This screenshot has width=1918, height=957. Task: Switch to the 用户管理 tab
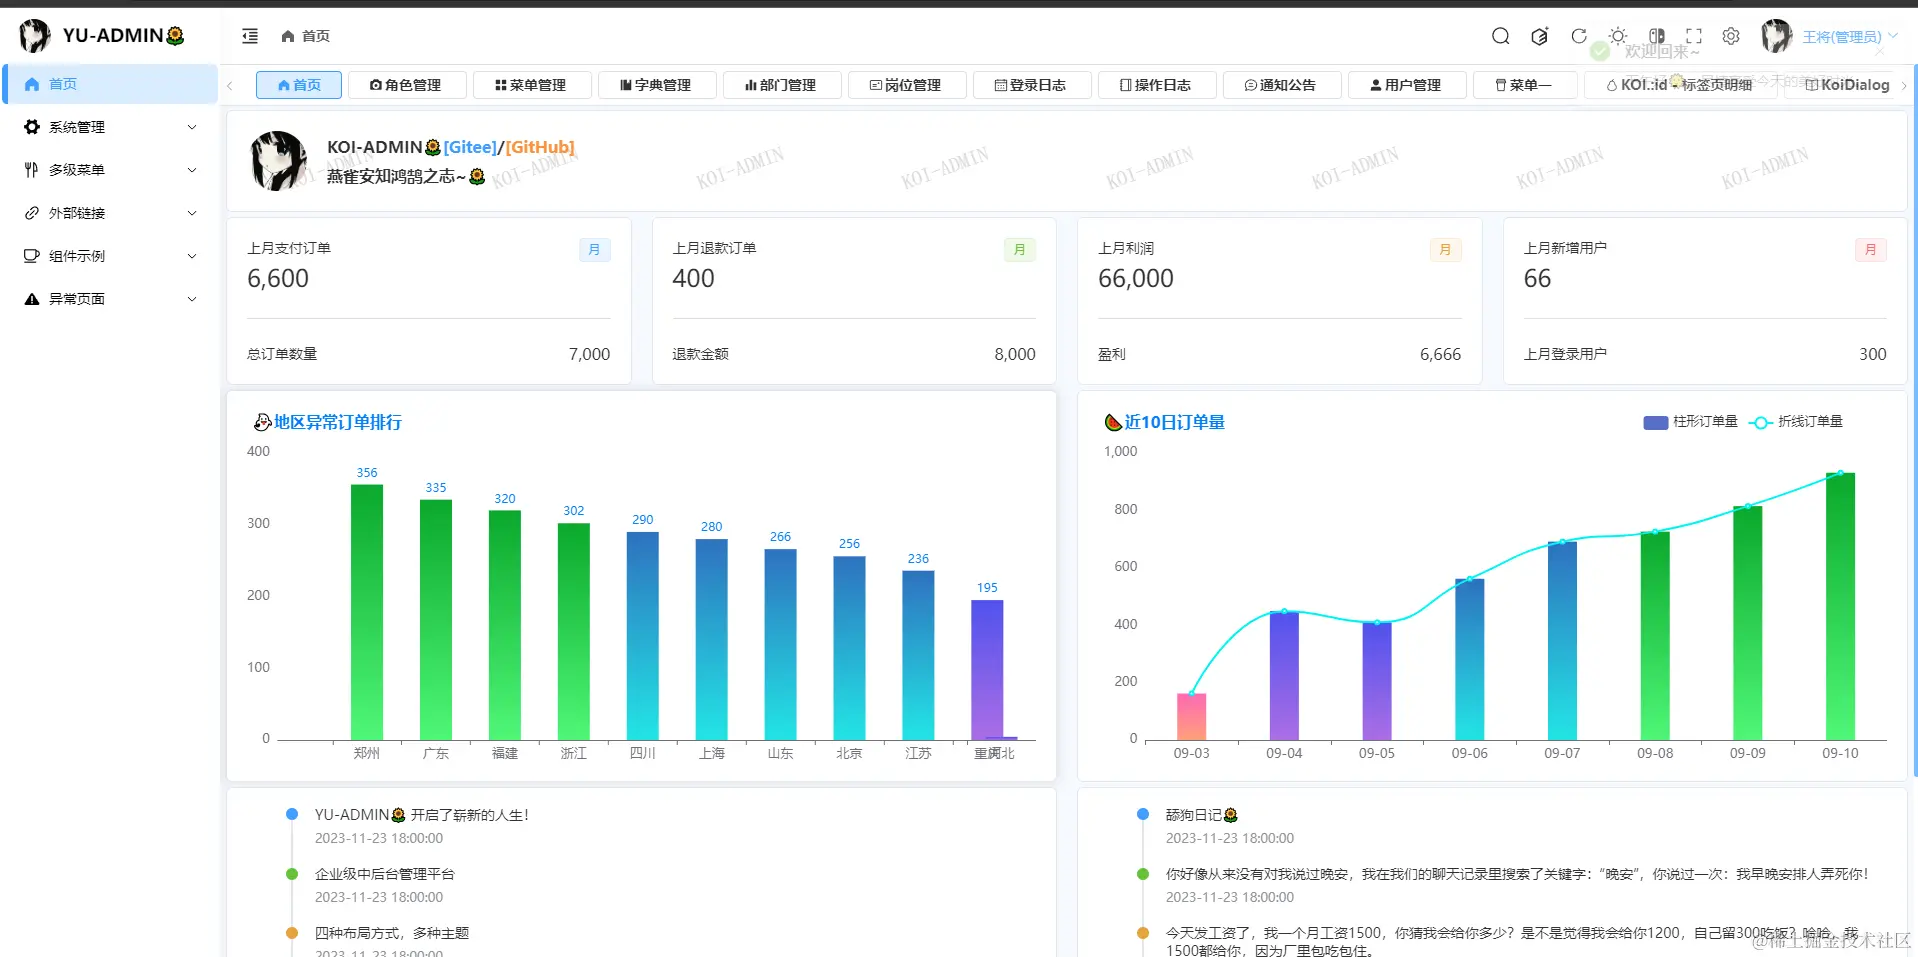[x=1407, y=85]
